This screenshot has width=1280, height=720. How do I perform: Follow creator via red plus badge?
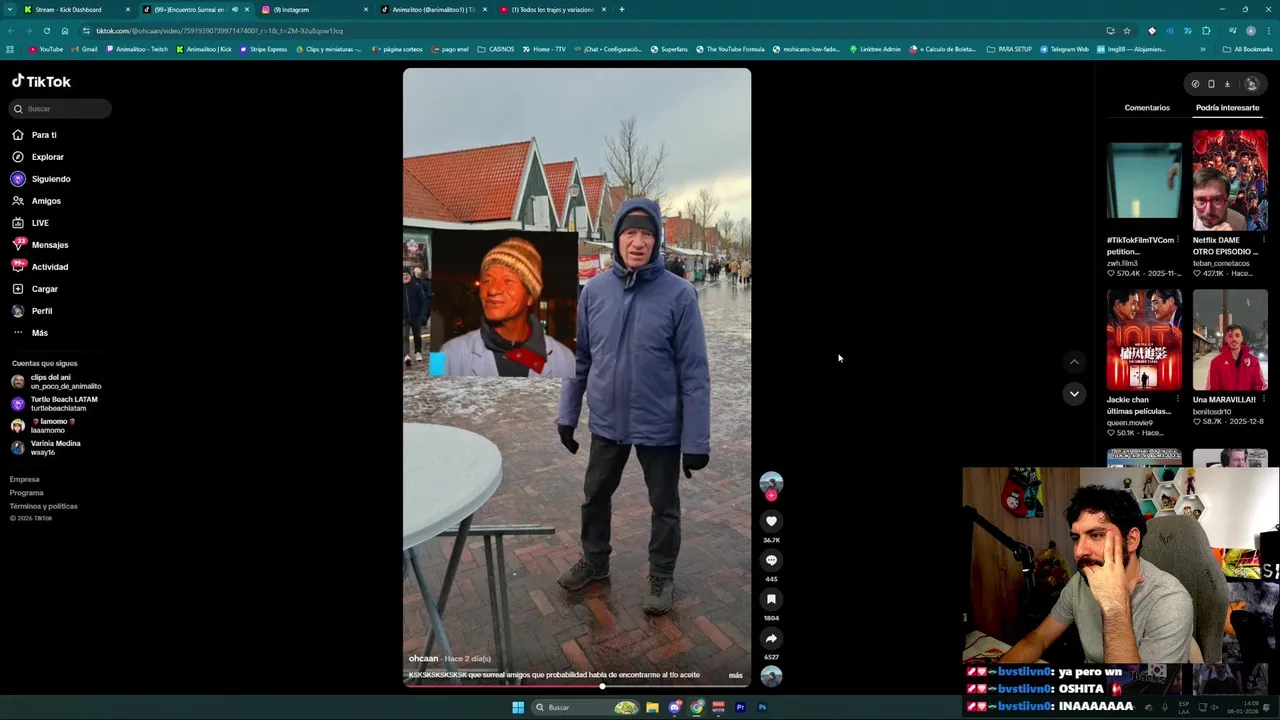coord(771,496)
